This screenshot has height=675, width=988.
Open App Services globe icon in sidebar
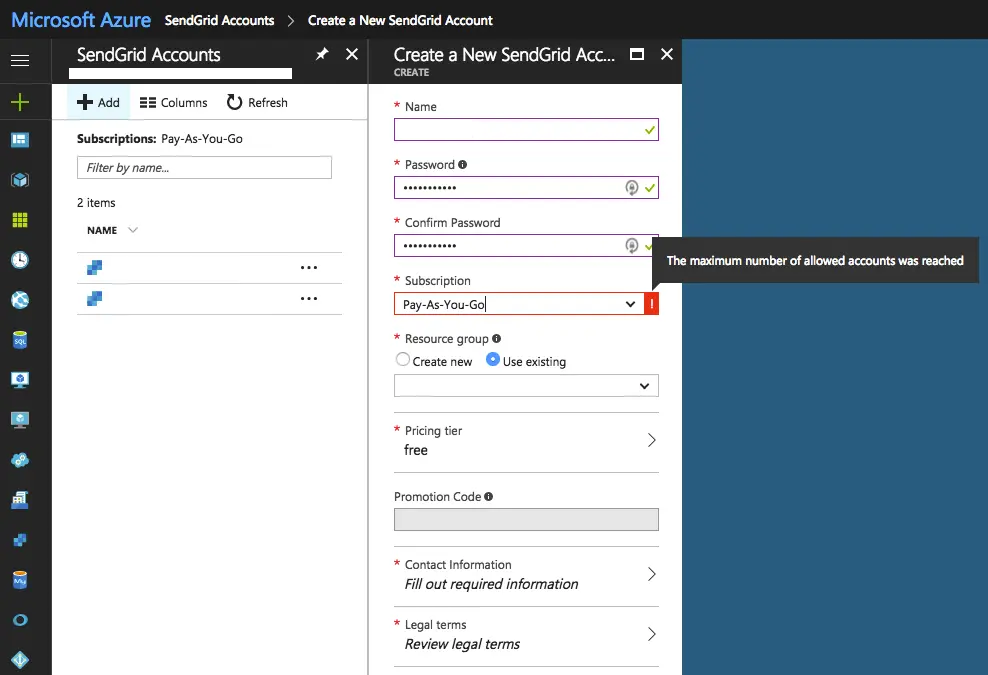20,300
